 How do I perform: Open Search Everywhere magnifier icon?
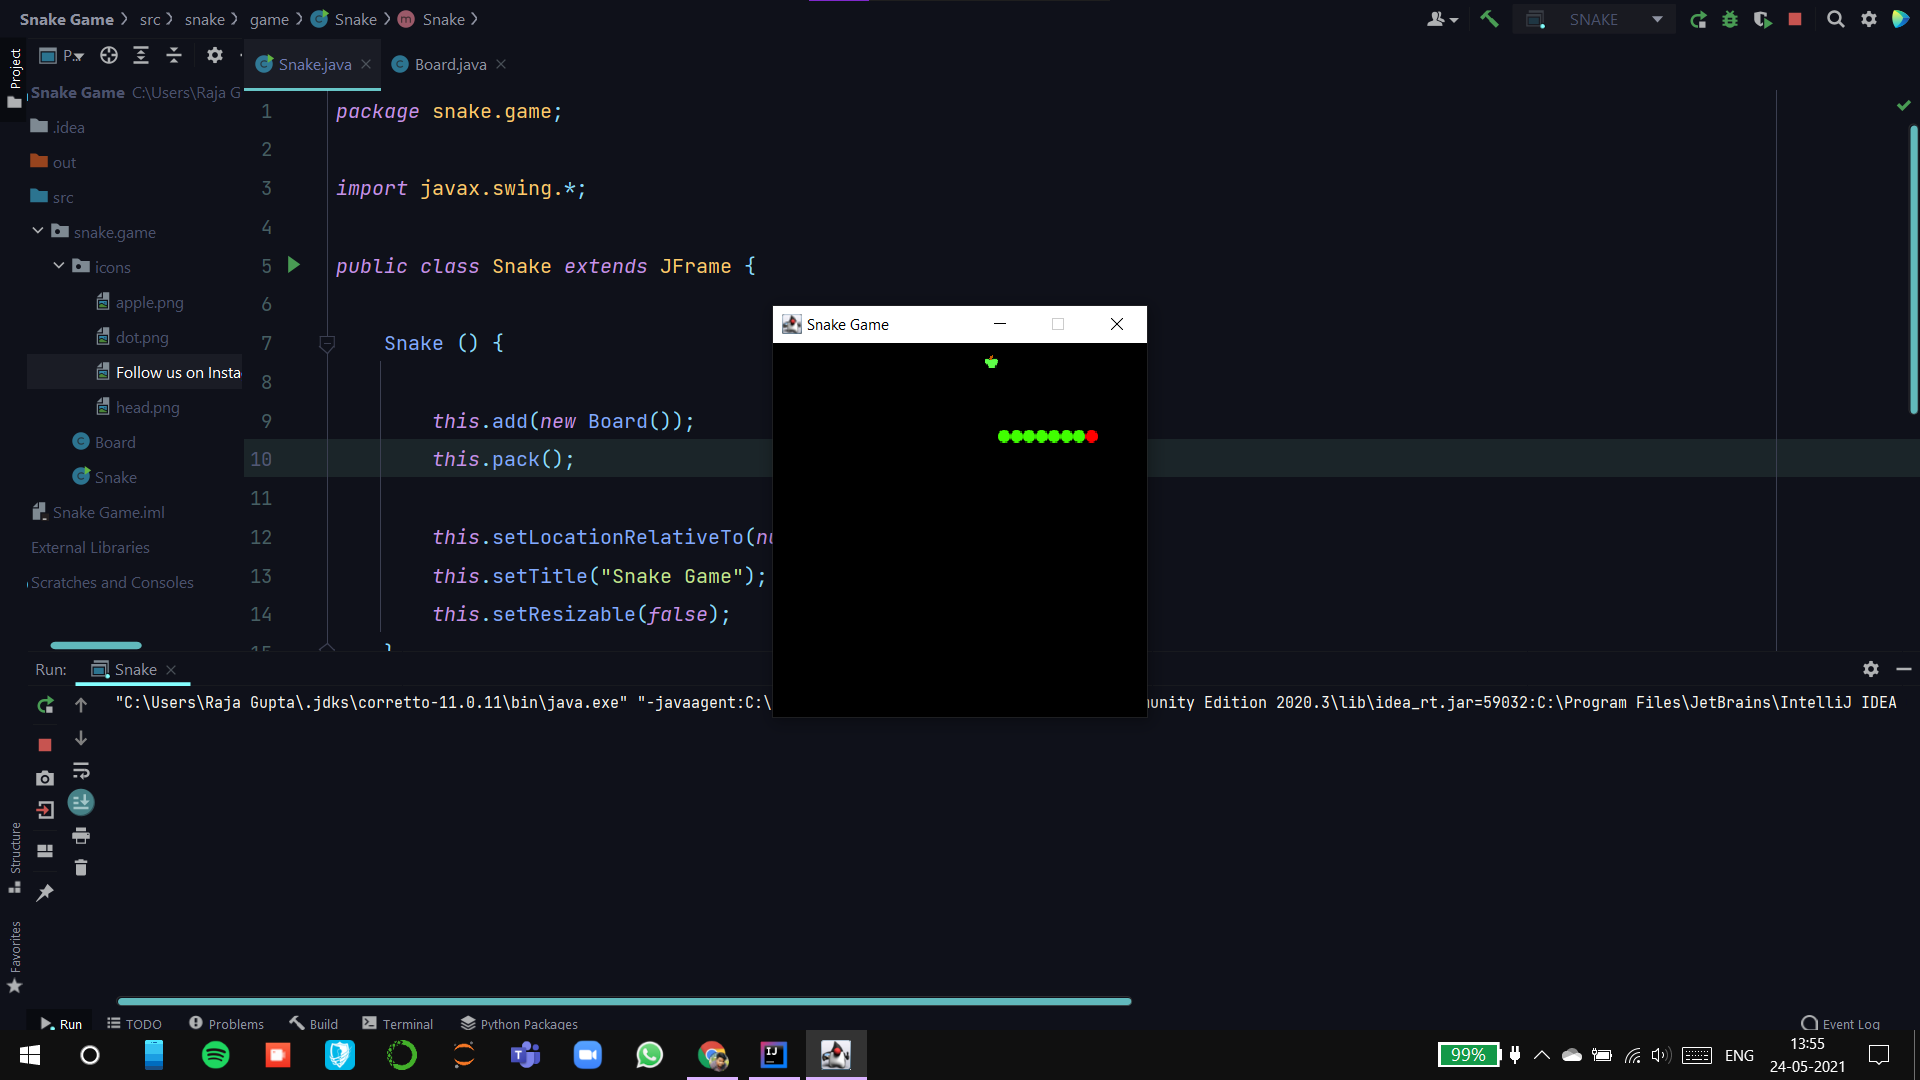(1835, 19)
